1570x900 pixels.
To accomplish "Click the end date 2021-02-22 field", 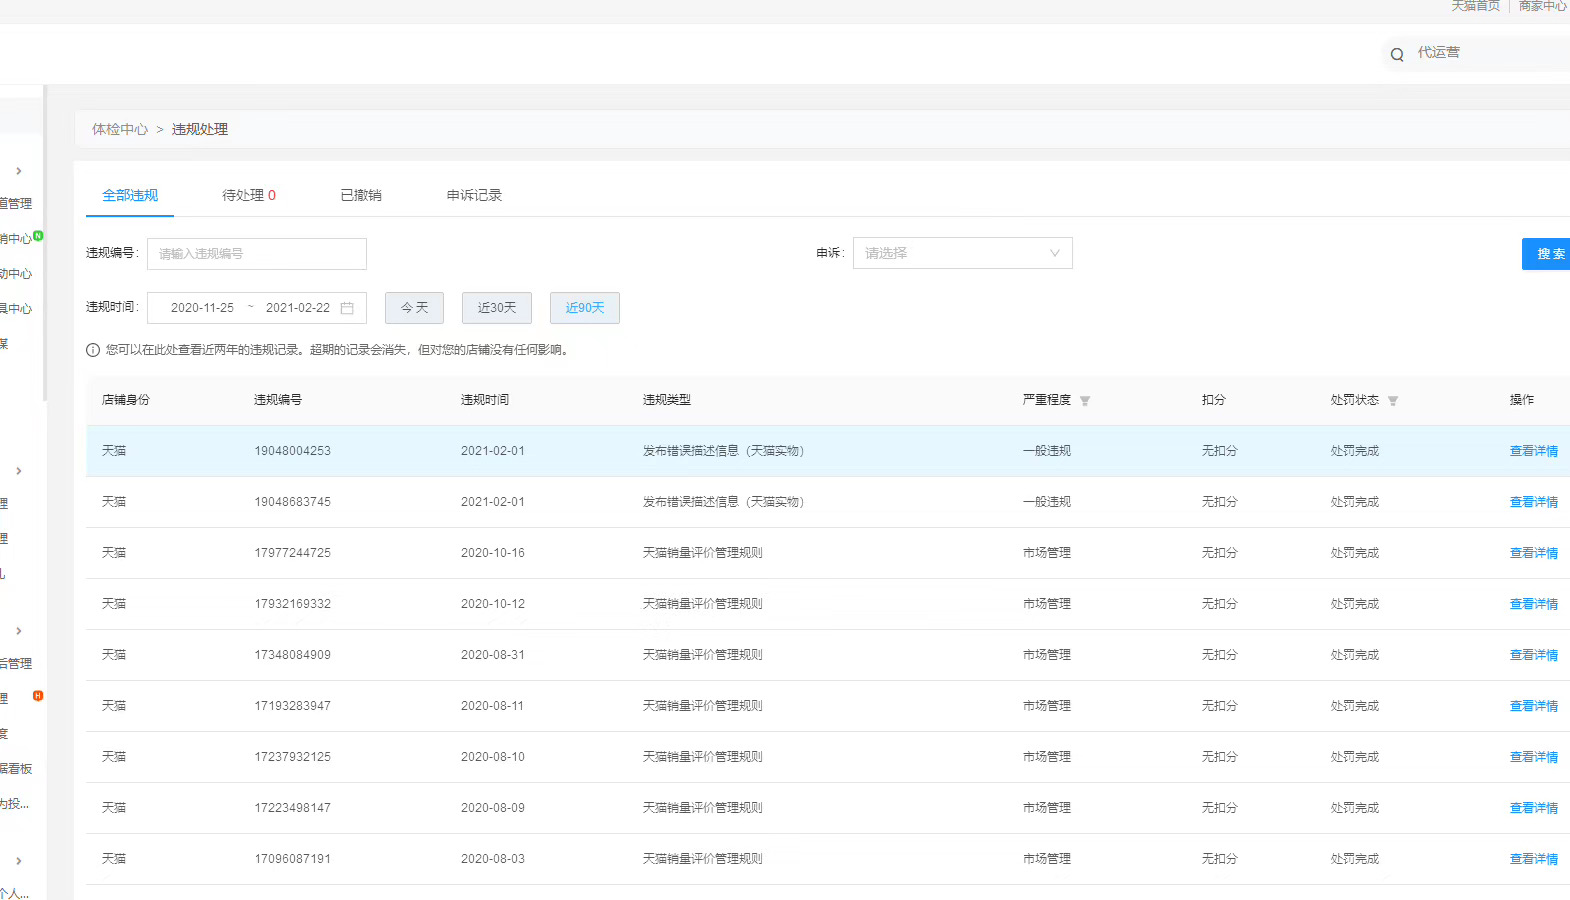I will [x=298, y=308].
